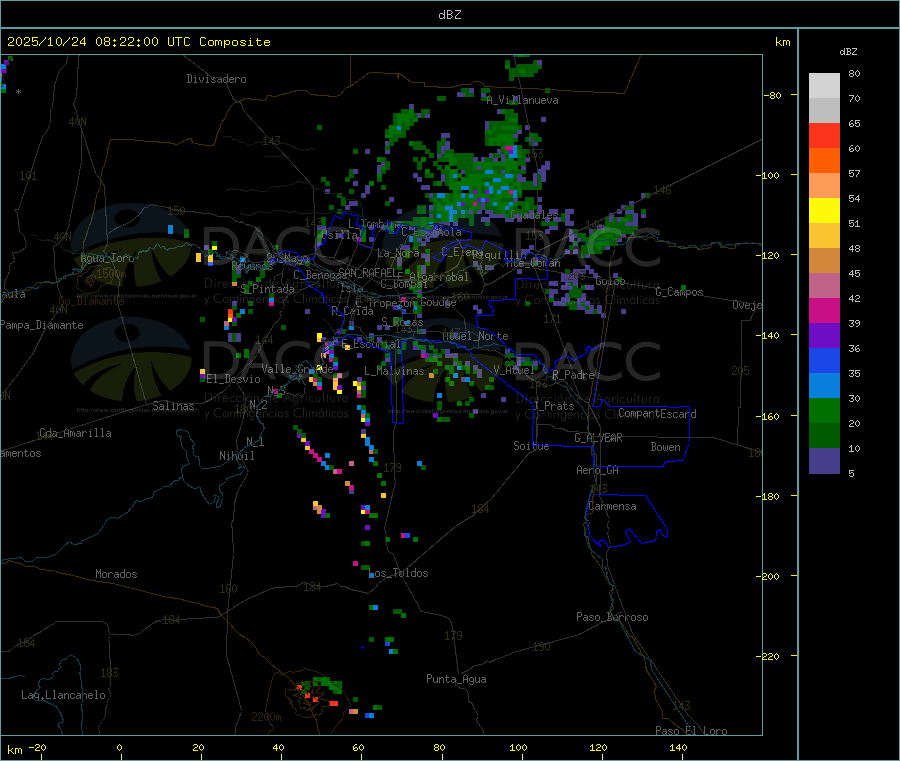Click the Nihuel_Norte label
The width and height of the screenshot is (900, 761).
point(475,336)
